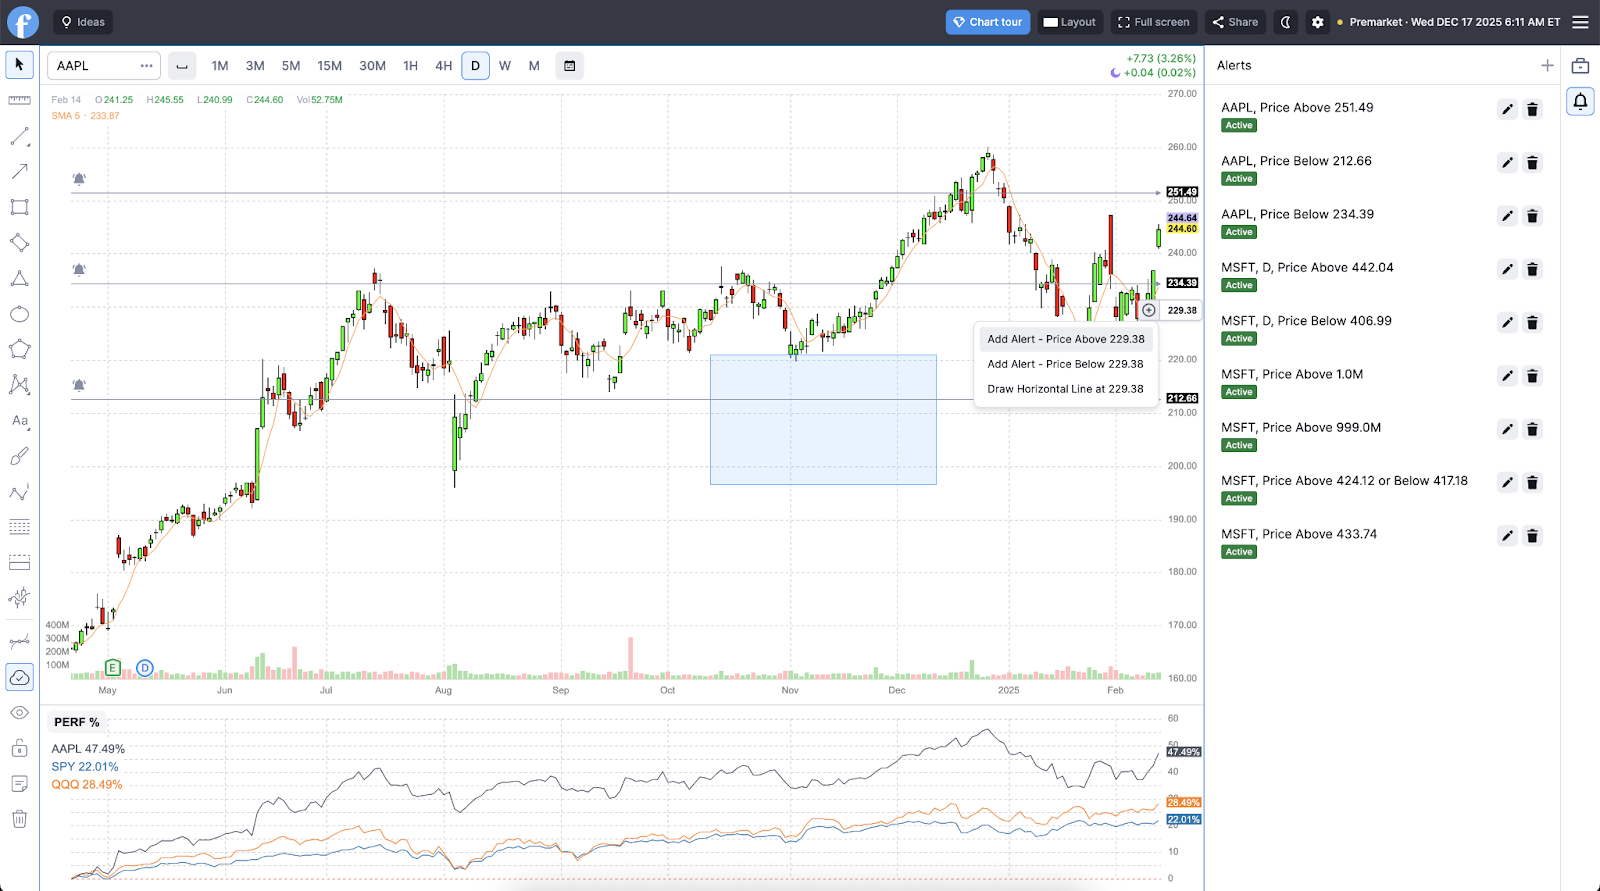The width and height of the screenshot is (1600, 891).
Task: Toggle drawings visibility with the eye icon
Action: point(19,713)
